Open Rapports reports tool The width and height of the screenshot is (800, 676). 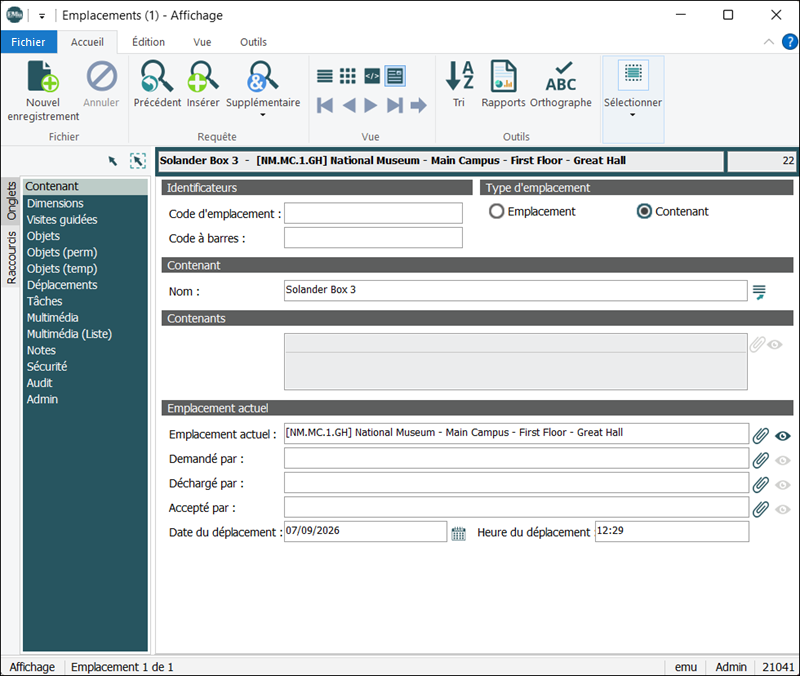click(x=503, y=84)
